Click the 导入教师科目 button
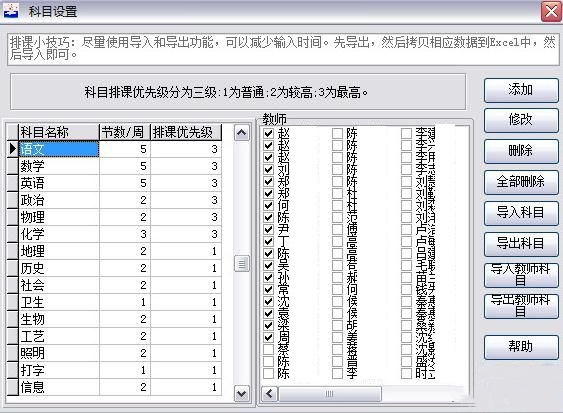The image size is (563, 413). point(521,274)
